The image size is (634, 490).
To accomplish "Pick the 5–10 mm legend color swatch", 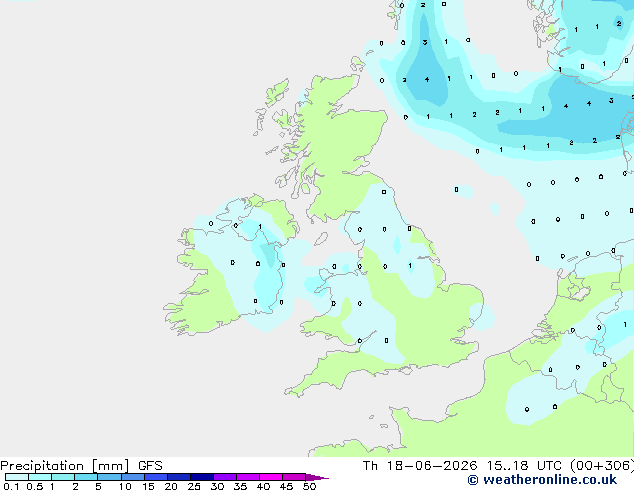I will [x=110, y=477].
